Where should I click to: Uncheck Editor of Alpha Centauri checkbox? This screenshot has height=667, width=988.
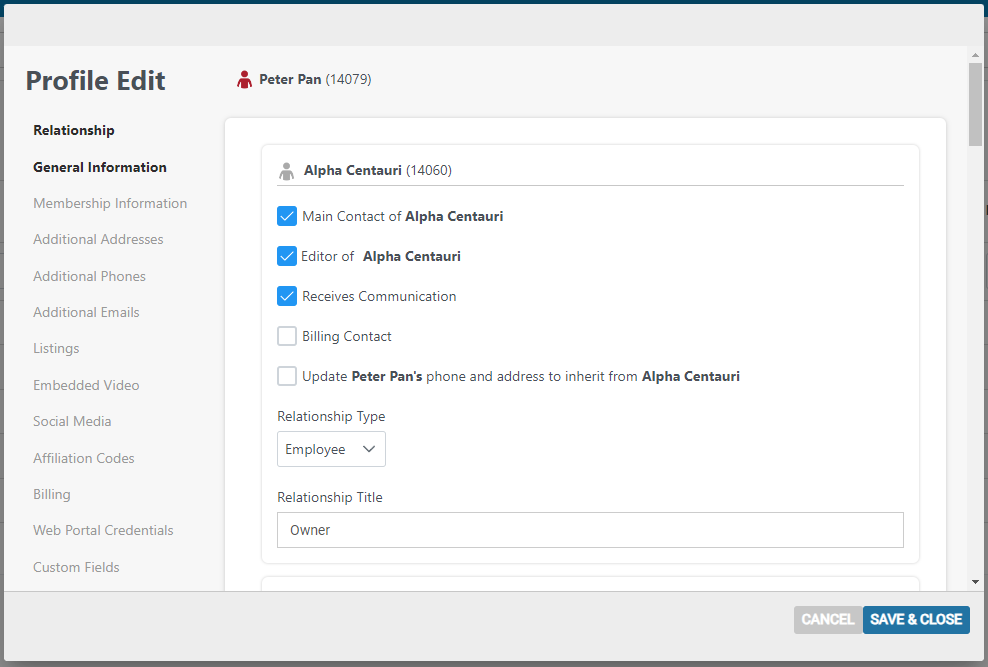click(x=287, y=256)
